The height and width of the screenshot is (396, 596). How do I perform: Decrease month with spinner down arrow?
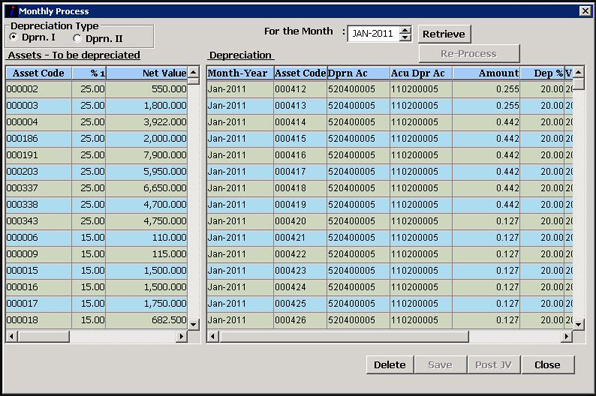(x=406, y=37)
